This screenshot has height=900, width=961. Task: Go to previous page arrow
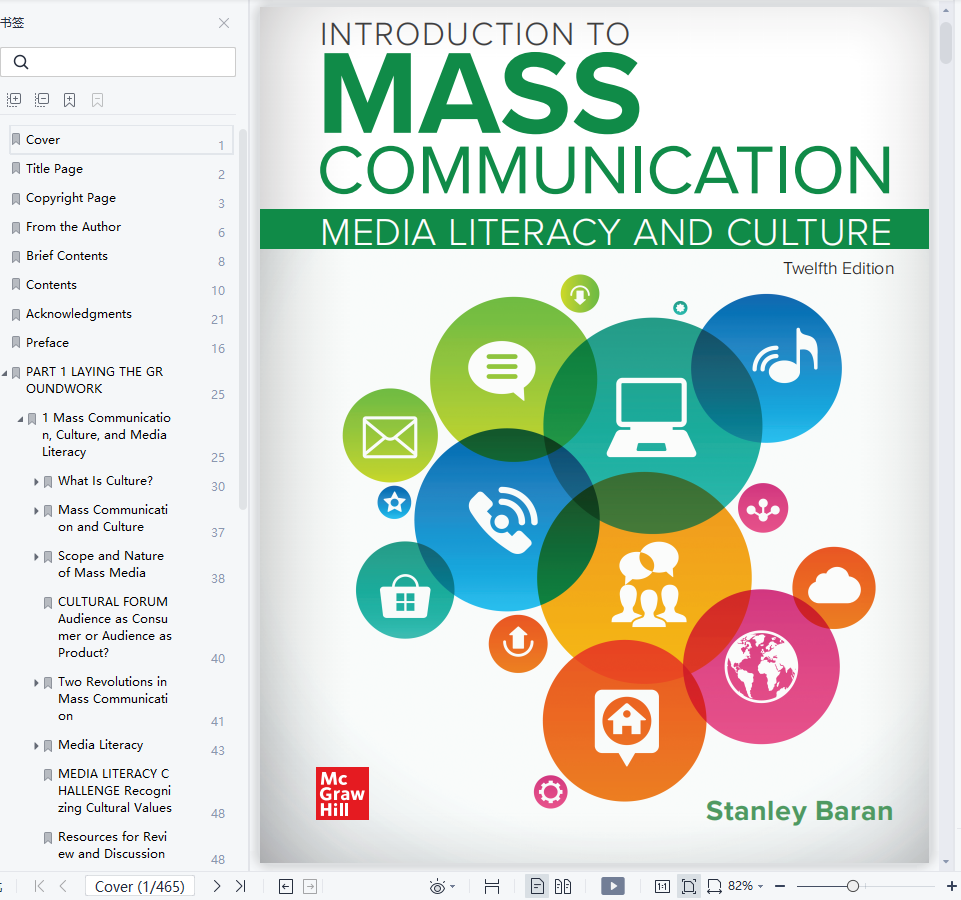click(x=63, y=886)
